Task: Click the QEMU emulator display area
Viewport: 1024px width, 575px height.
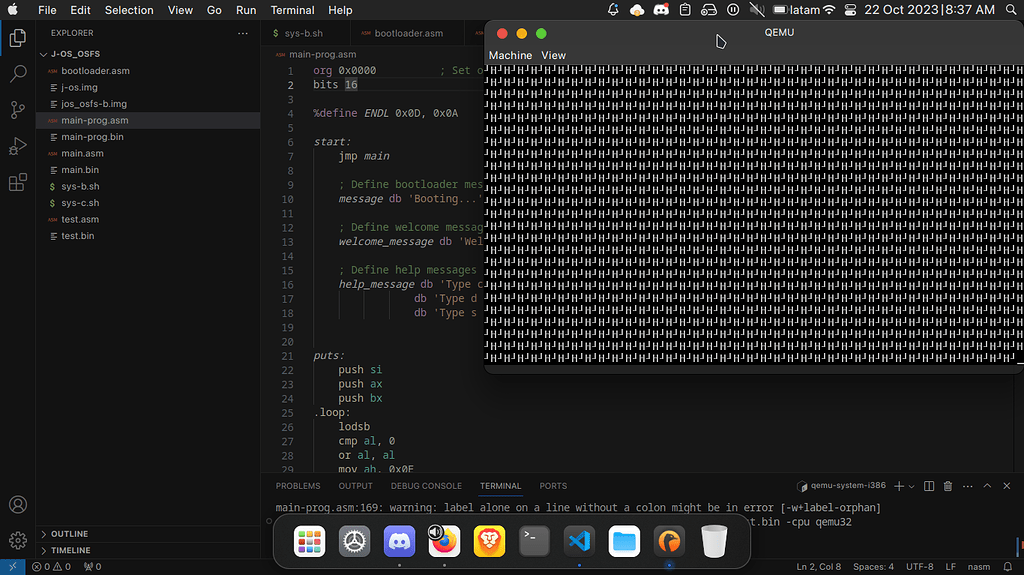Action: coord(754,214)
